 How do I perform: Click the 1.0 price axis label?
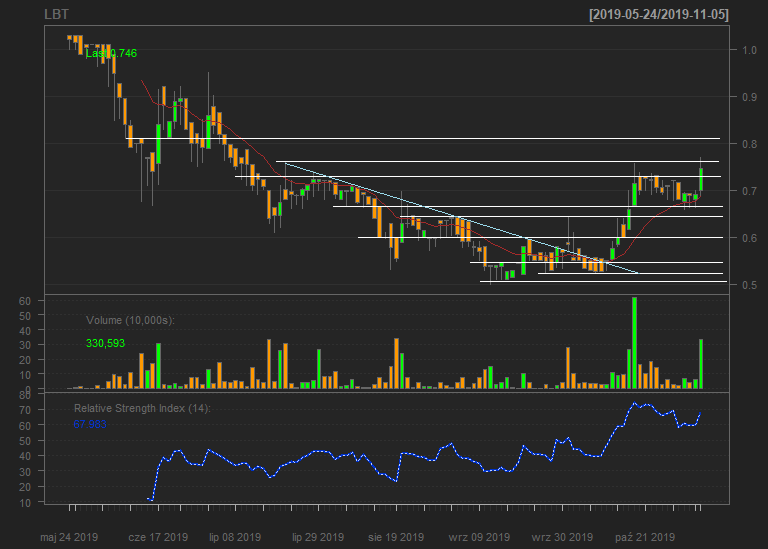click(x=749, y=50)
